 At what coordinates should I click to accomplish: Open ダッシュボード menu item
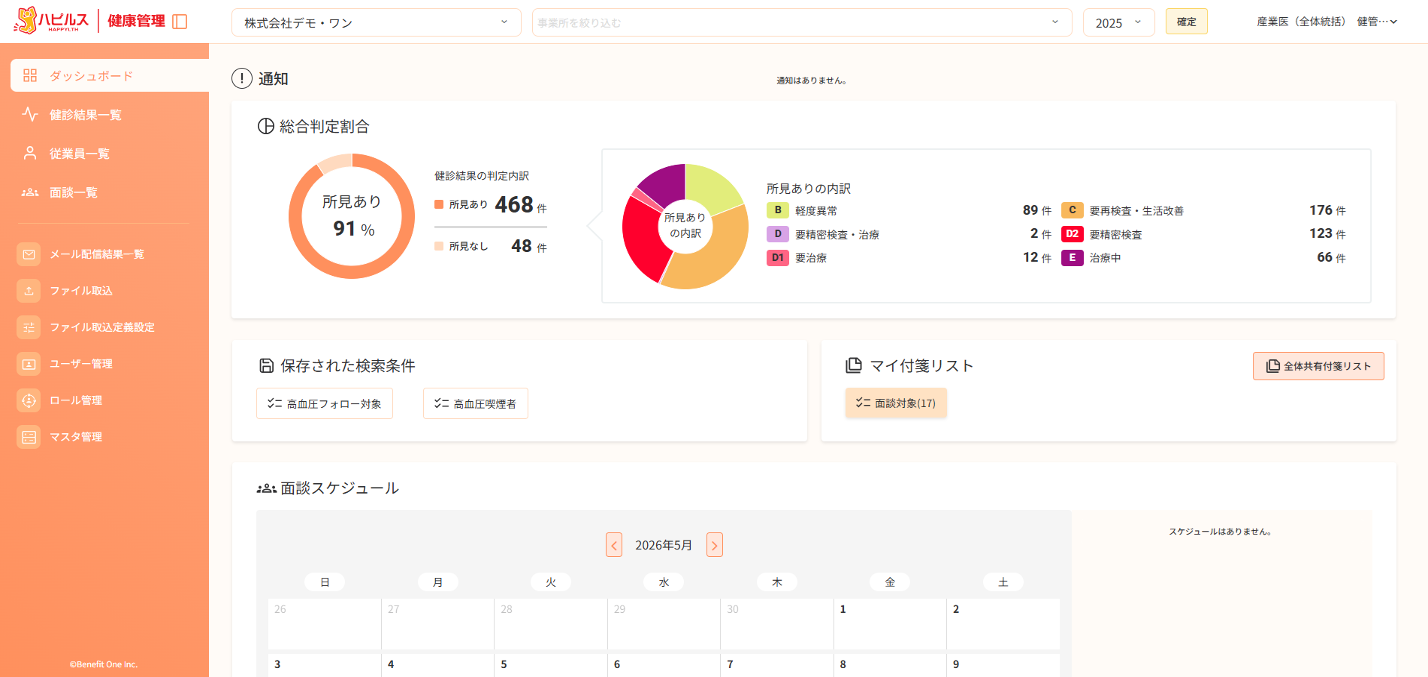point(110,75)
